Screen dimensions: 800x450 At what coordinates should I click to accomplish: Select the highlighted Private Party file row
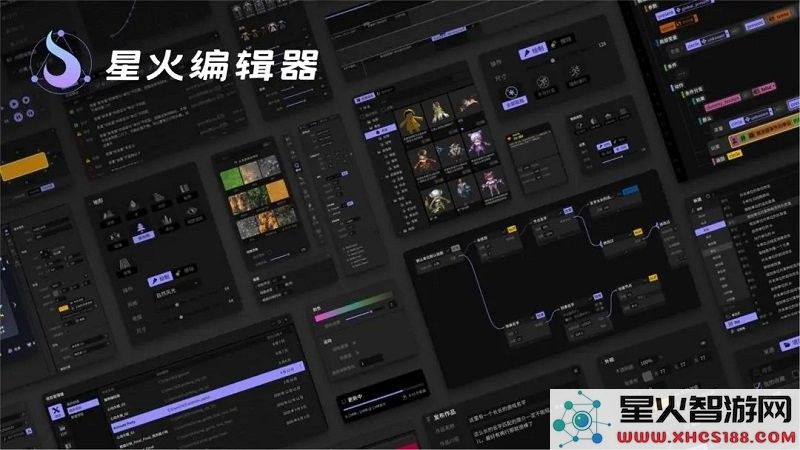(207, 399)
